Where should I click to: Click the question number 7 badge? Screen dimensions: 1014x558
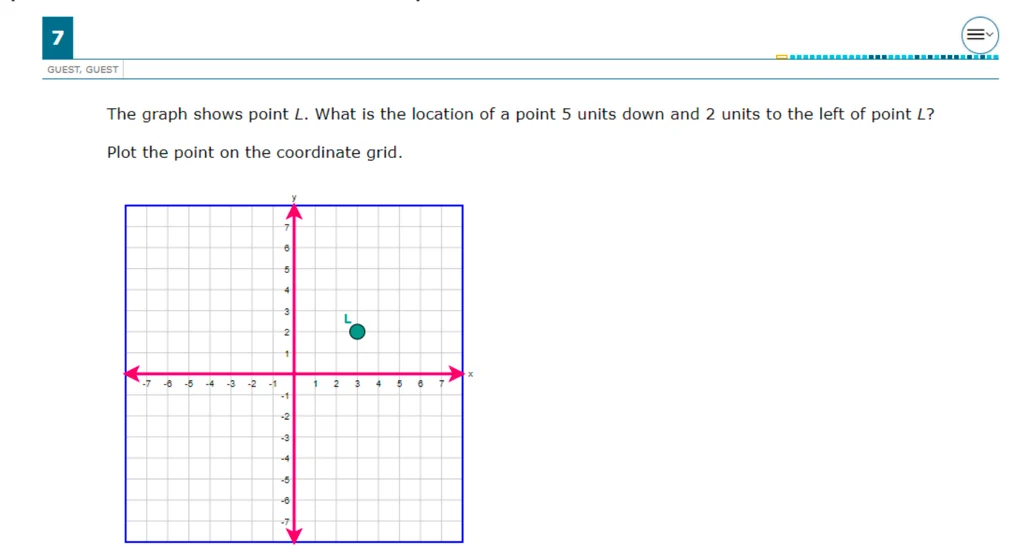(x=58, y=38)
